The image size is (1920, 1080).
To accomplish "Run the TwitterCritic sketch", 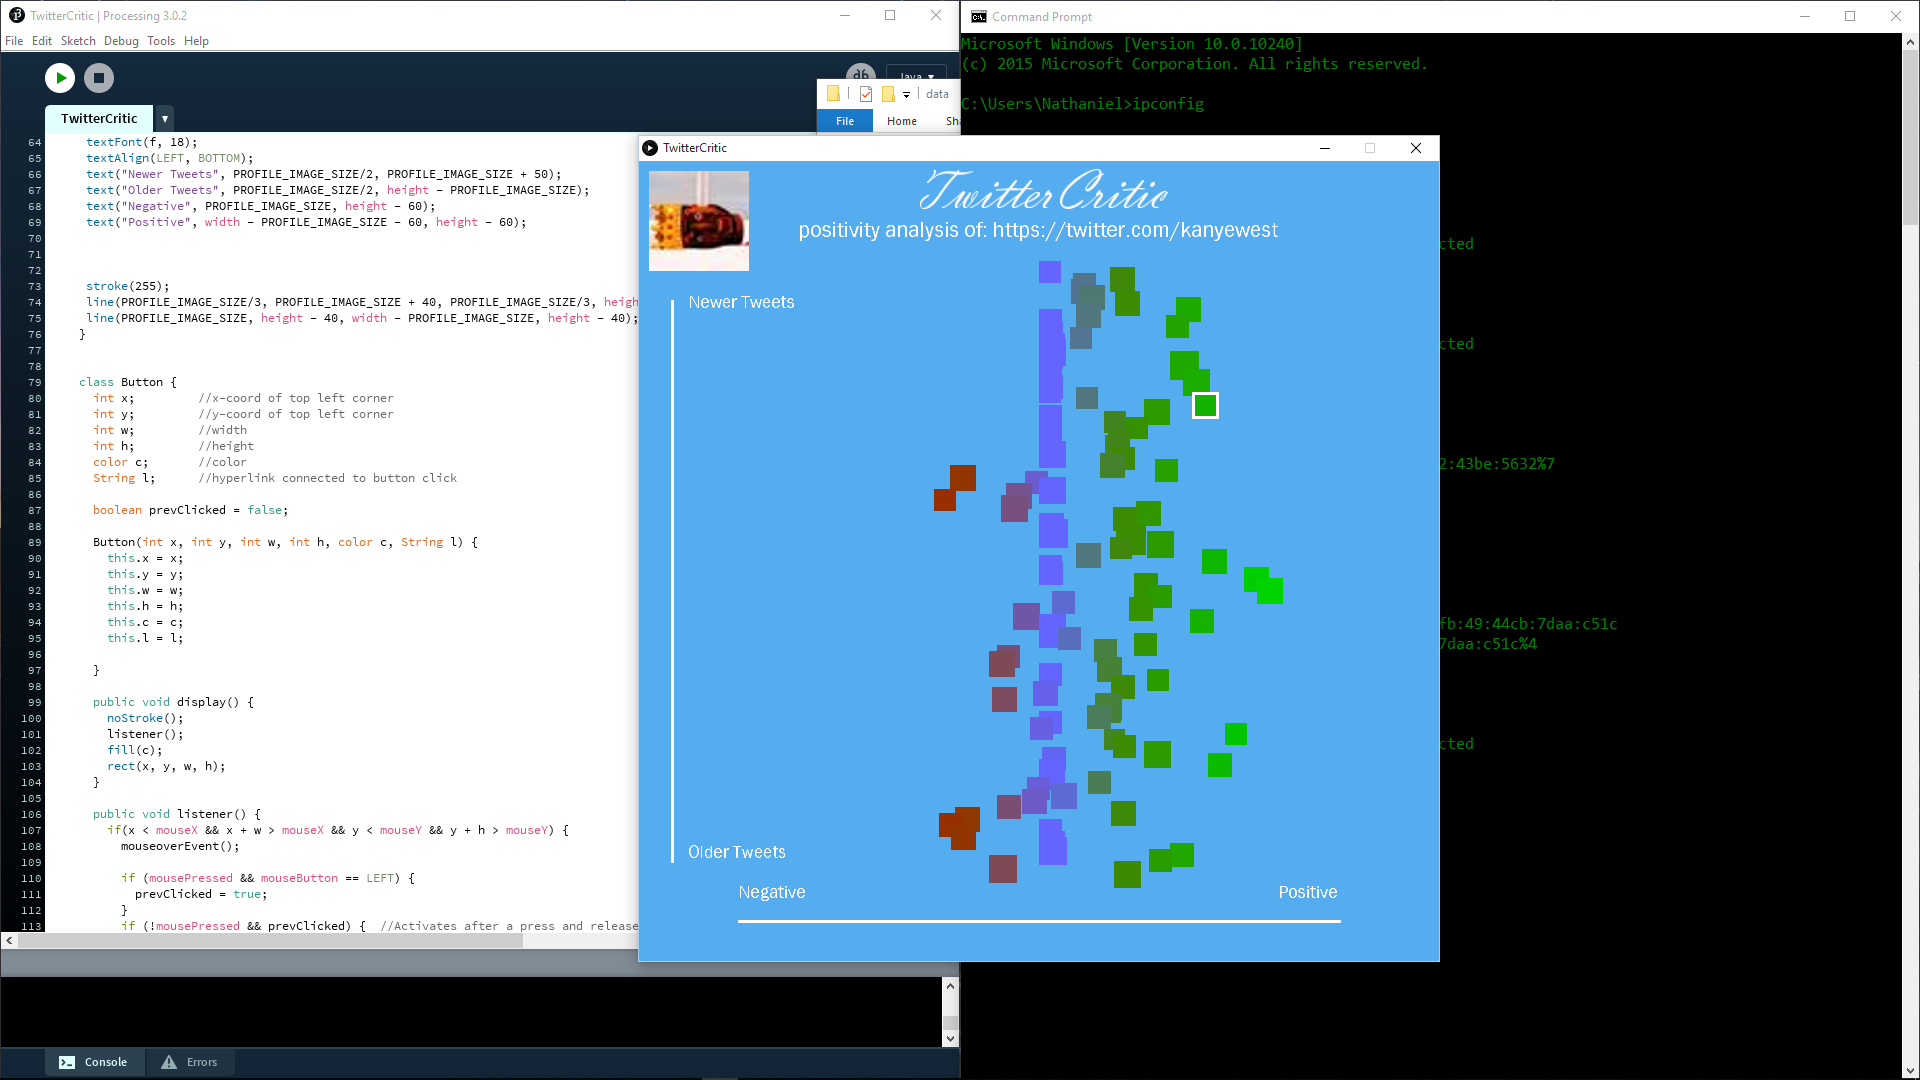I will [60, 78].
